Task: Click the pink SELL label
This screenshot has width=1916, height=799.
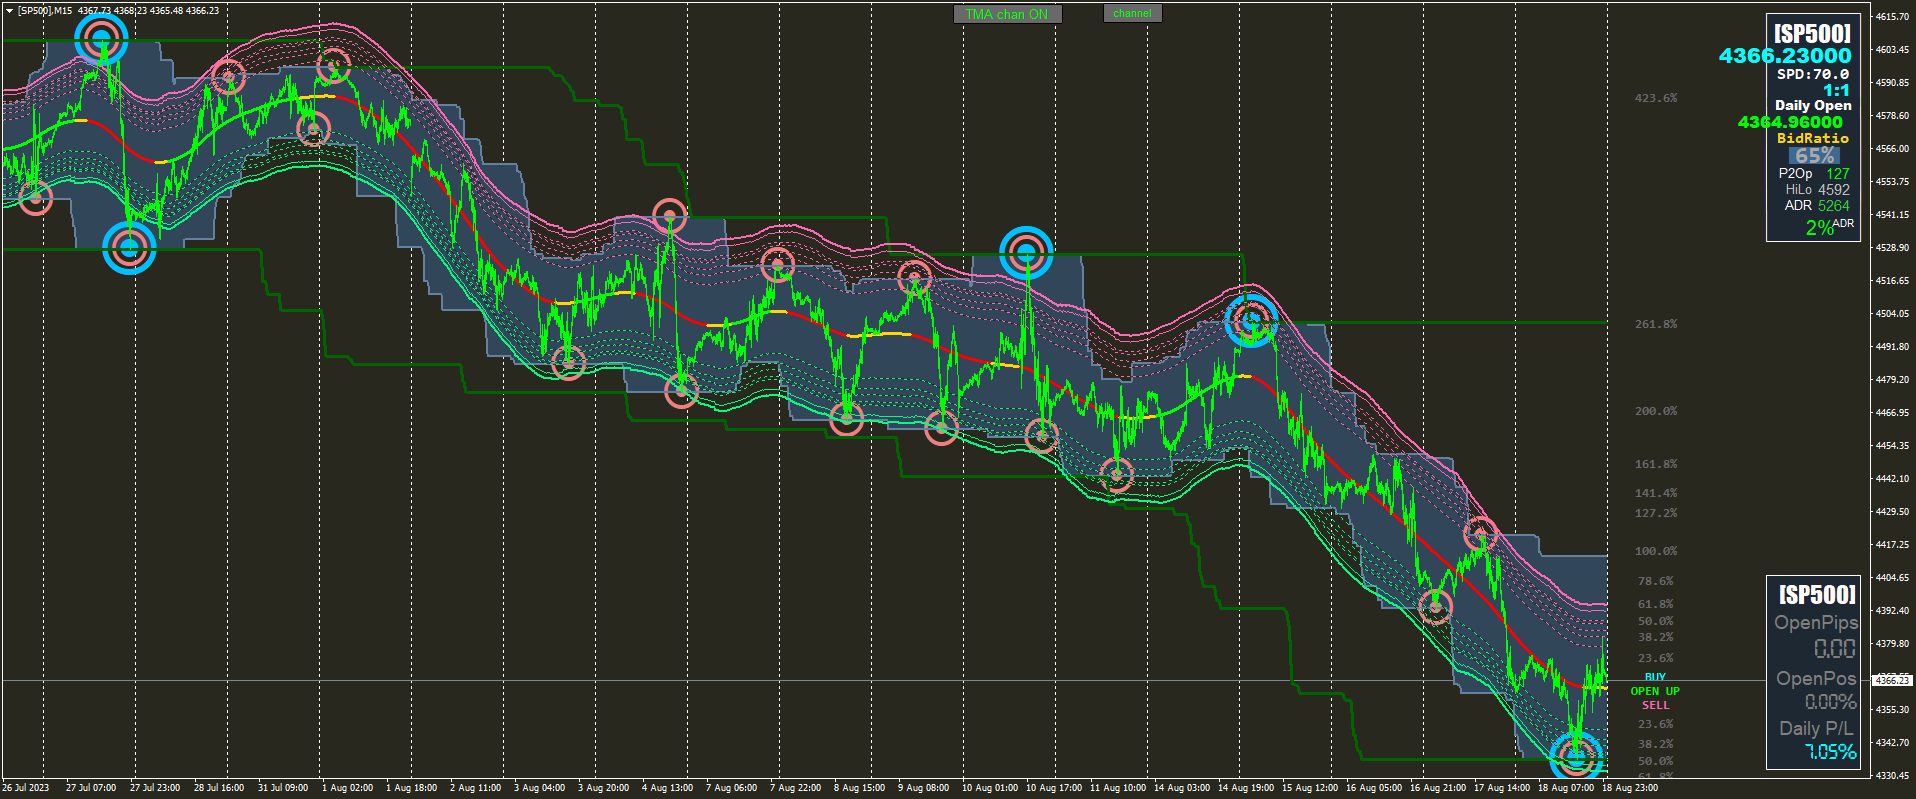Action: click(x=1655, y=705)
